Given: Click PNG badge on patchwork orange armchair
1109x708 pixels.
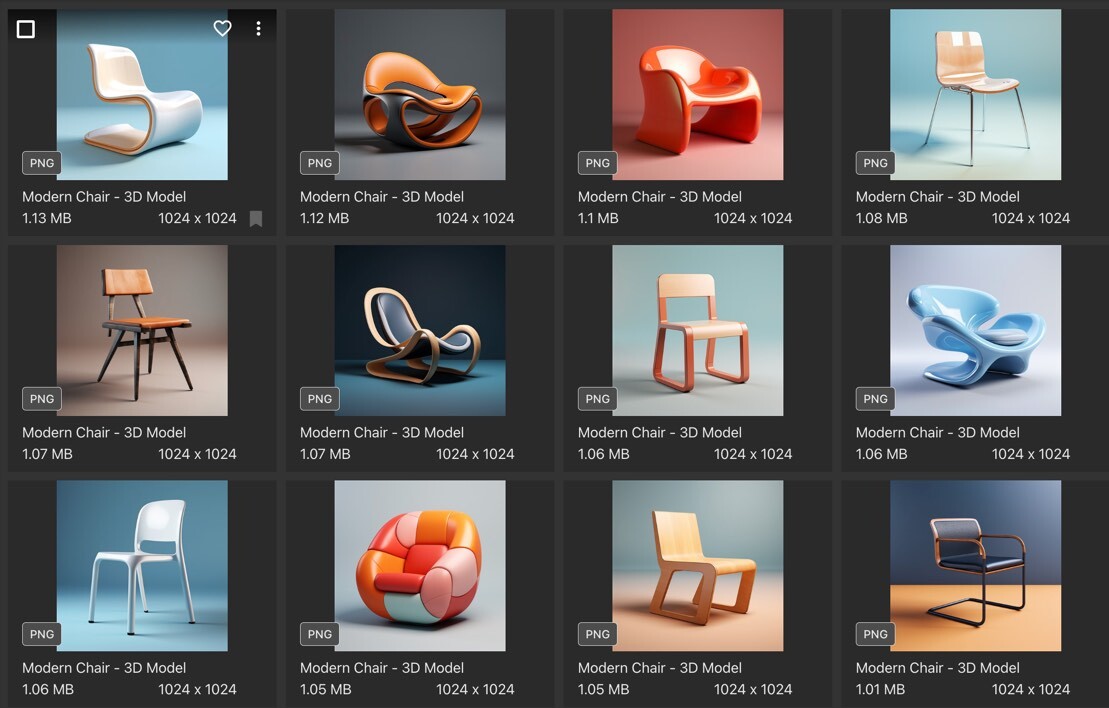Looking at the screenshot, I should (x=320, y=634).
